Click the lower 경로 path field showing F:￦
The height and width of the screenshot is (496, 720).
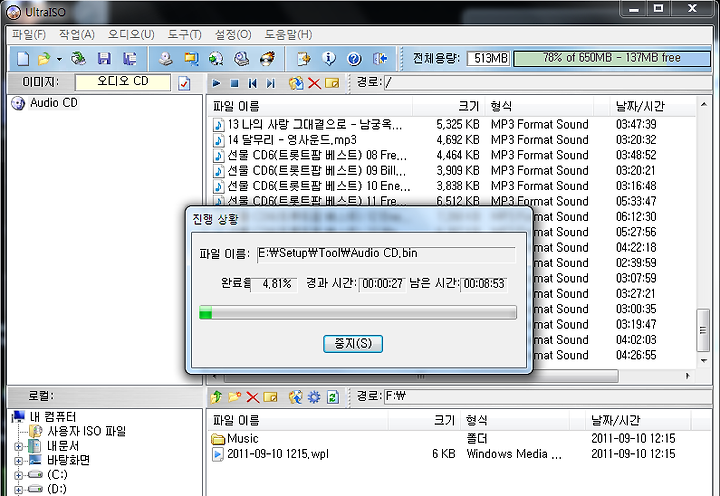pos(548,396)
